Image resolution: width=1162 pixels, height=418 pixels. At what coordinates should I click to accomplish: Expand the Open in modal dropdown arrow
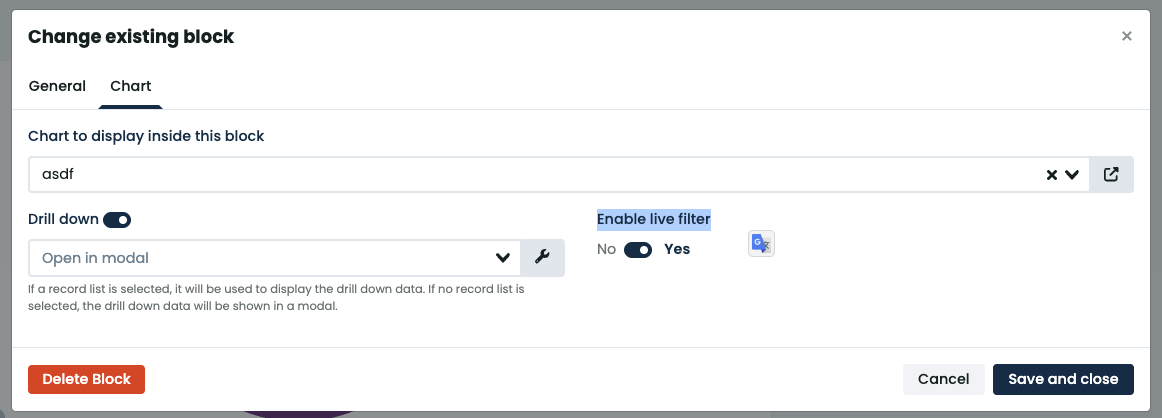502,258
